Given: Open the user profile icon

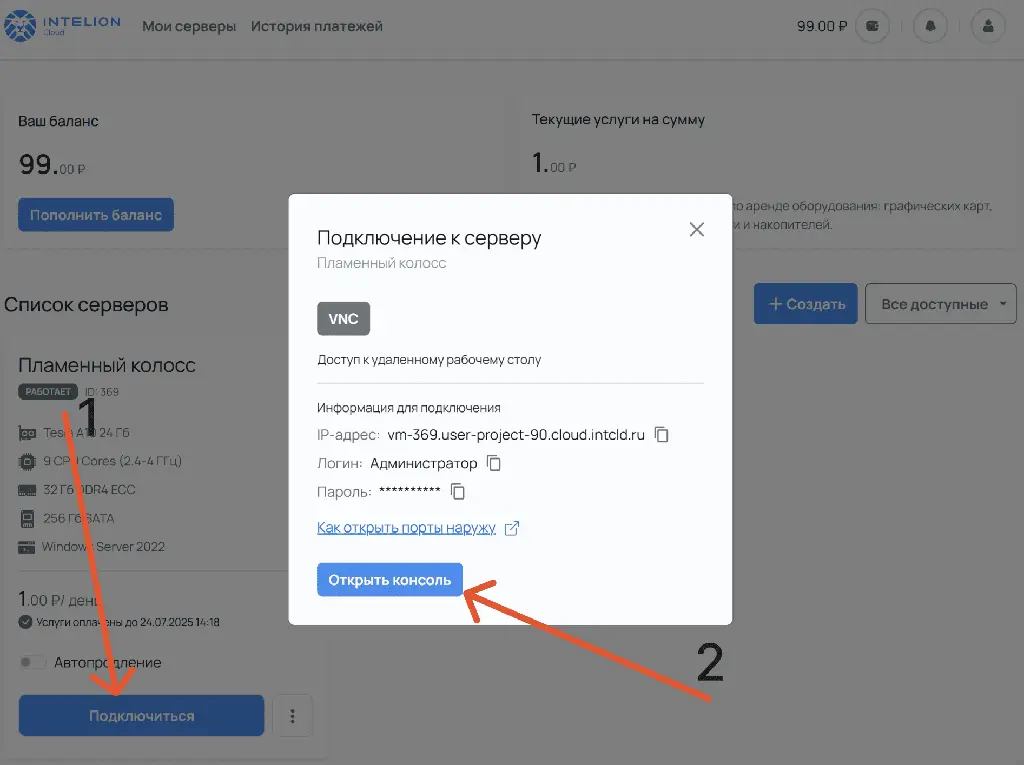Looking at the screenshot, I should coord(988,27).
